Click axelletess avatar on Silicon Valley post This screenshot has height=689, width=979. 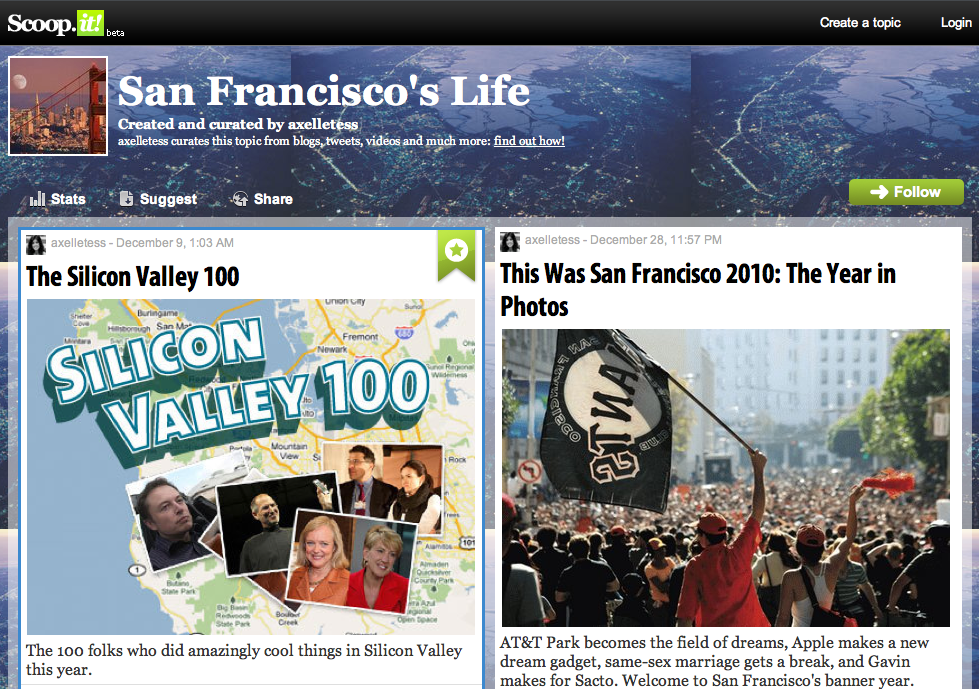[36, 245]
